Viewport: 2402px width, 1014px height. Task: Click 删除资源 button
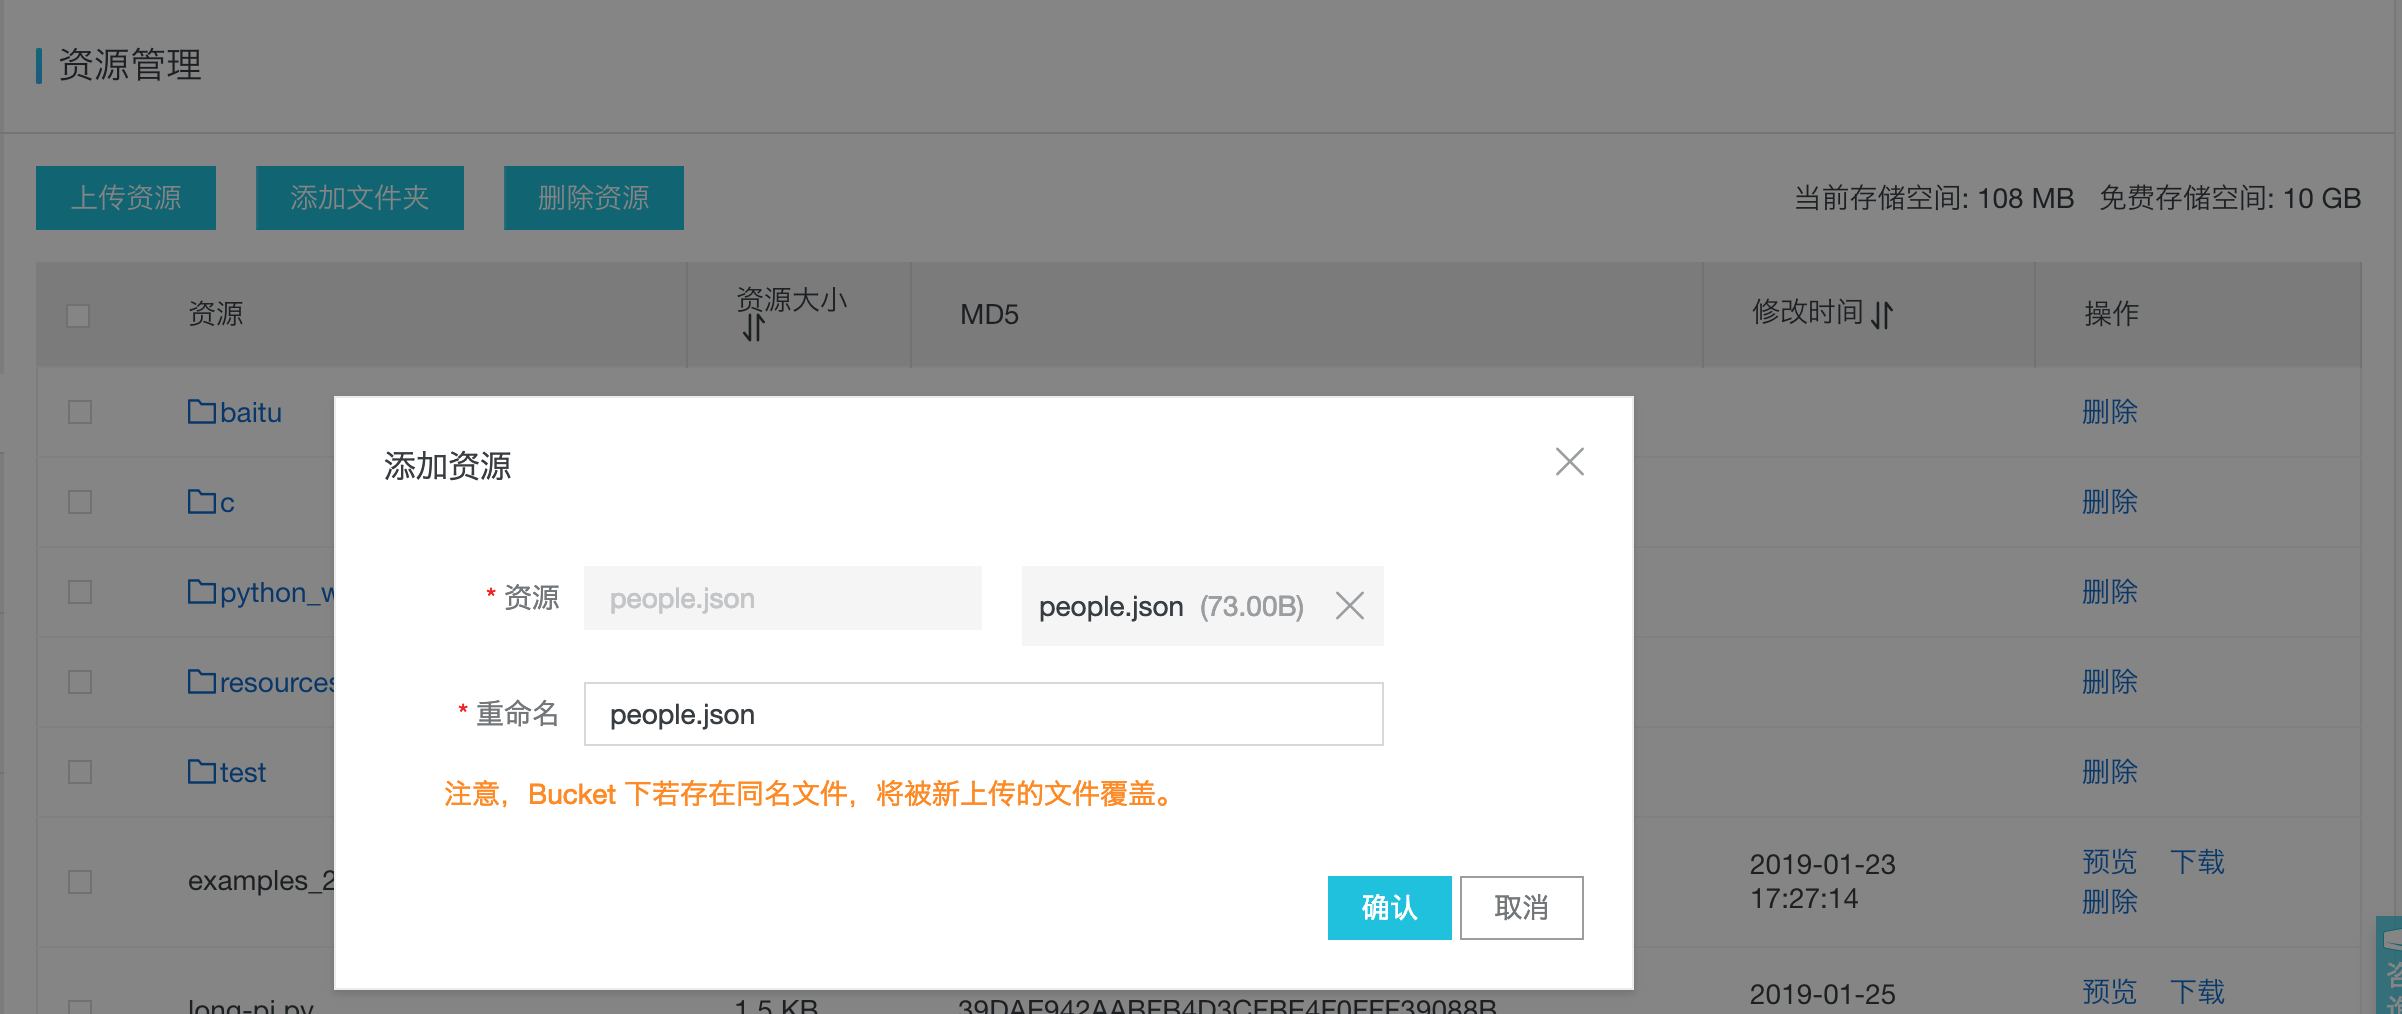click(x=594, y=198)
